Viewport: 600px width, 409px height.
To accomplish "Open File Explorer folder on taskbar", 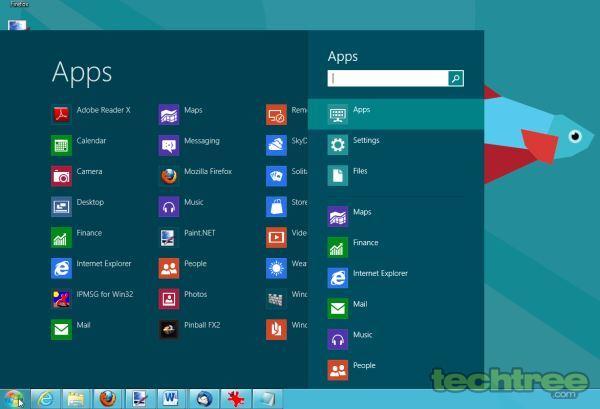I will 76,399.
